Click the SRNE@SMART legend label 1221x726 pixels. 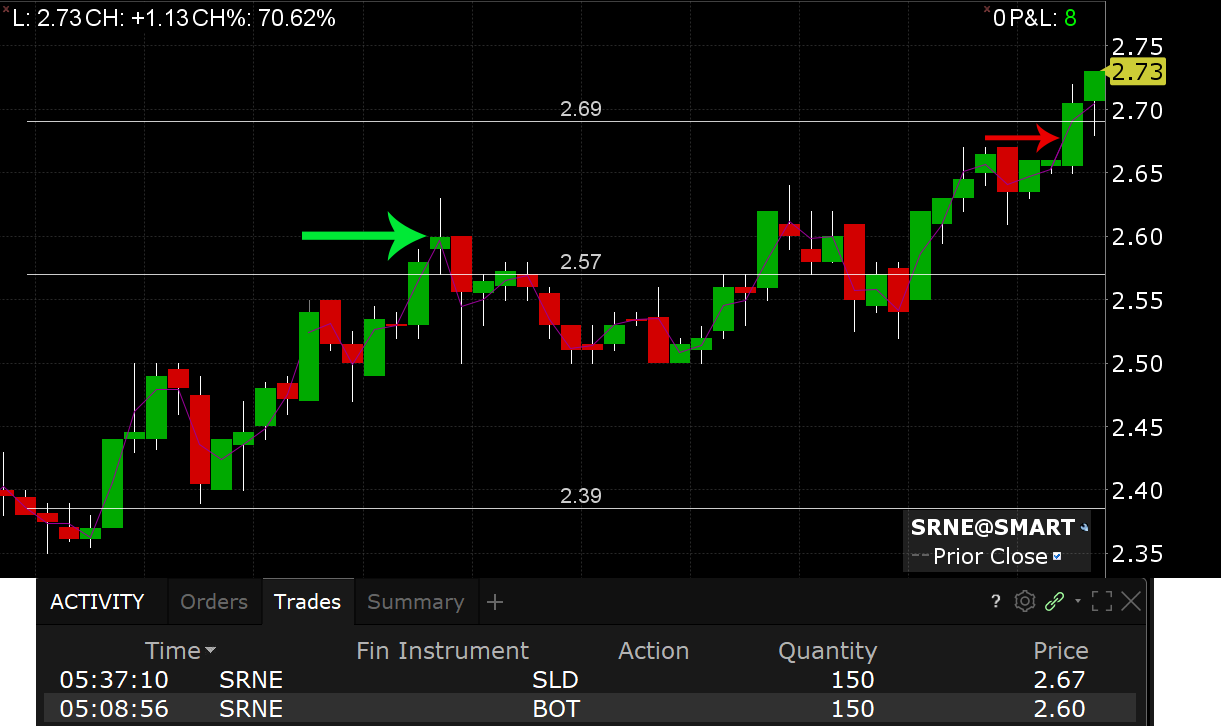click(992, 527)
